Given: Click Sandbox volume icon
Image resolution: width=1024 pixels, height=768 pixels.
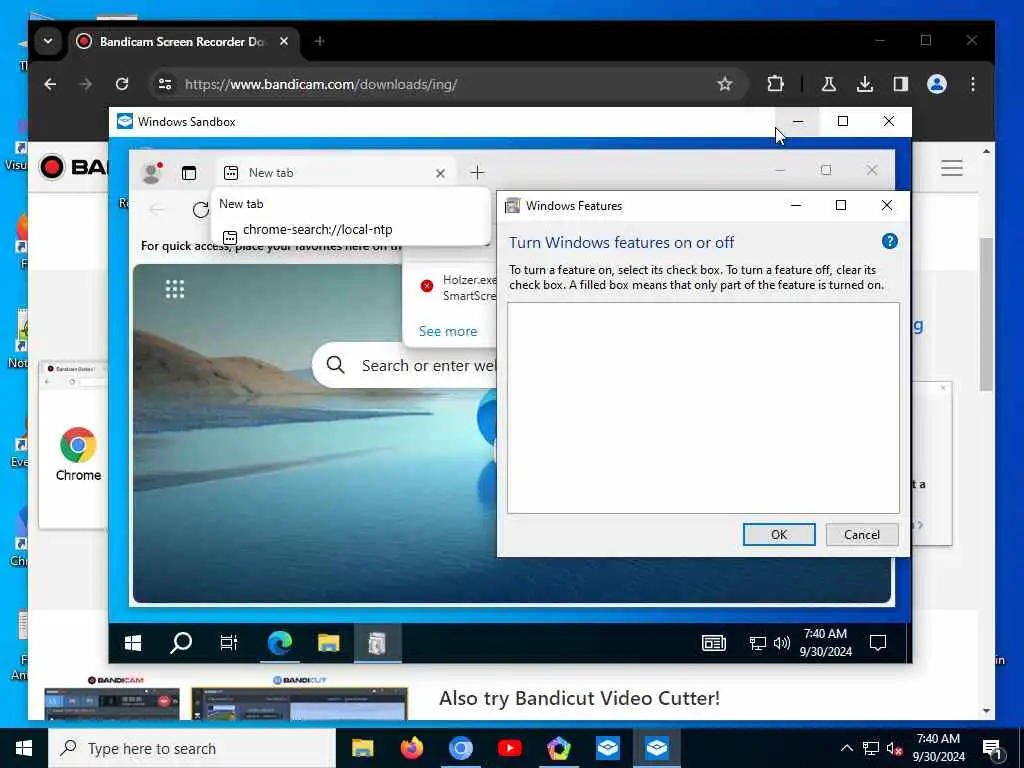Looking at the screenshot, I should click(x=781, y=643).
